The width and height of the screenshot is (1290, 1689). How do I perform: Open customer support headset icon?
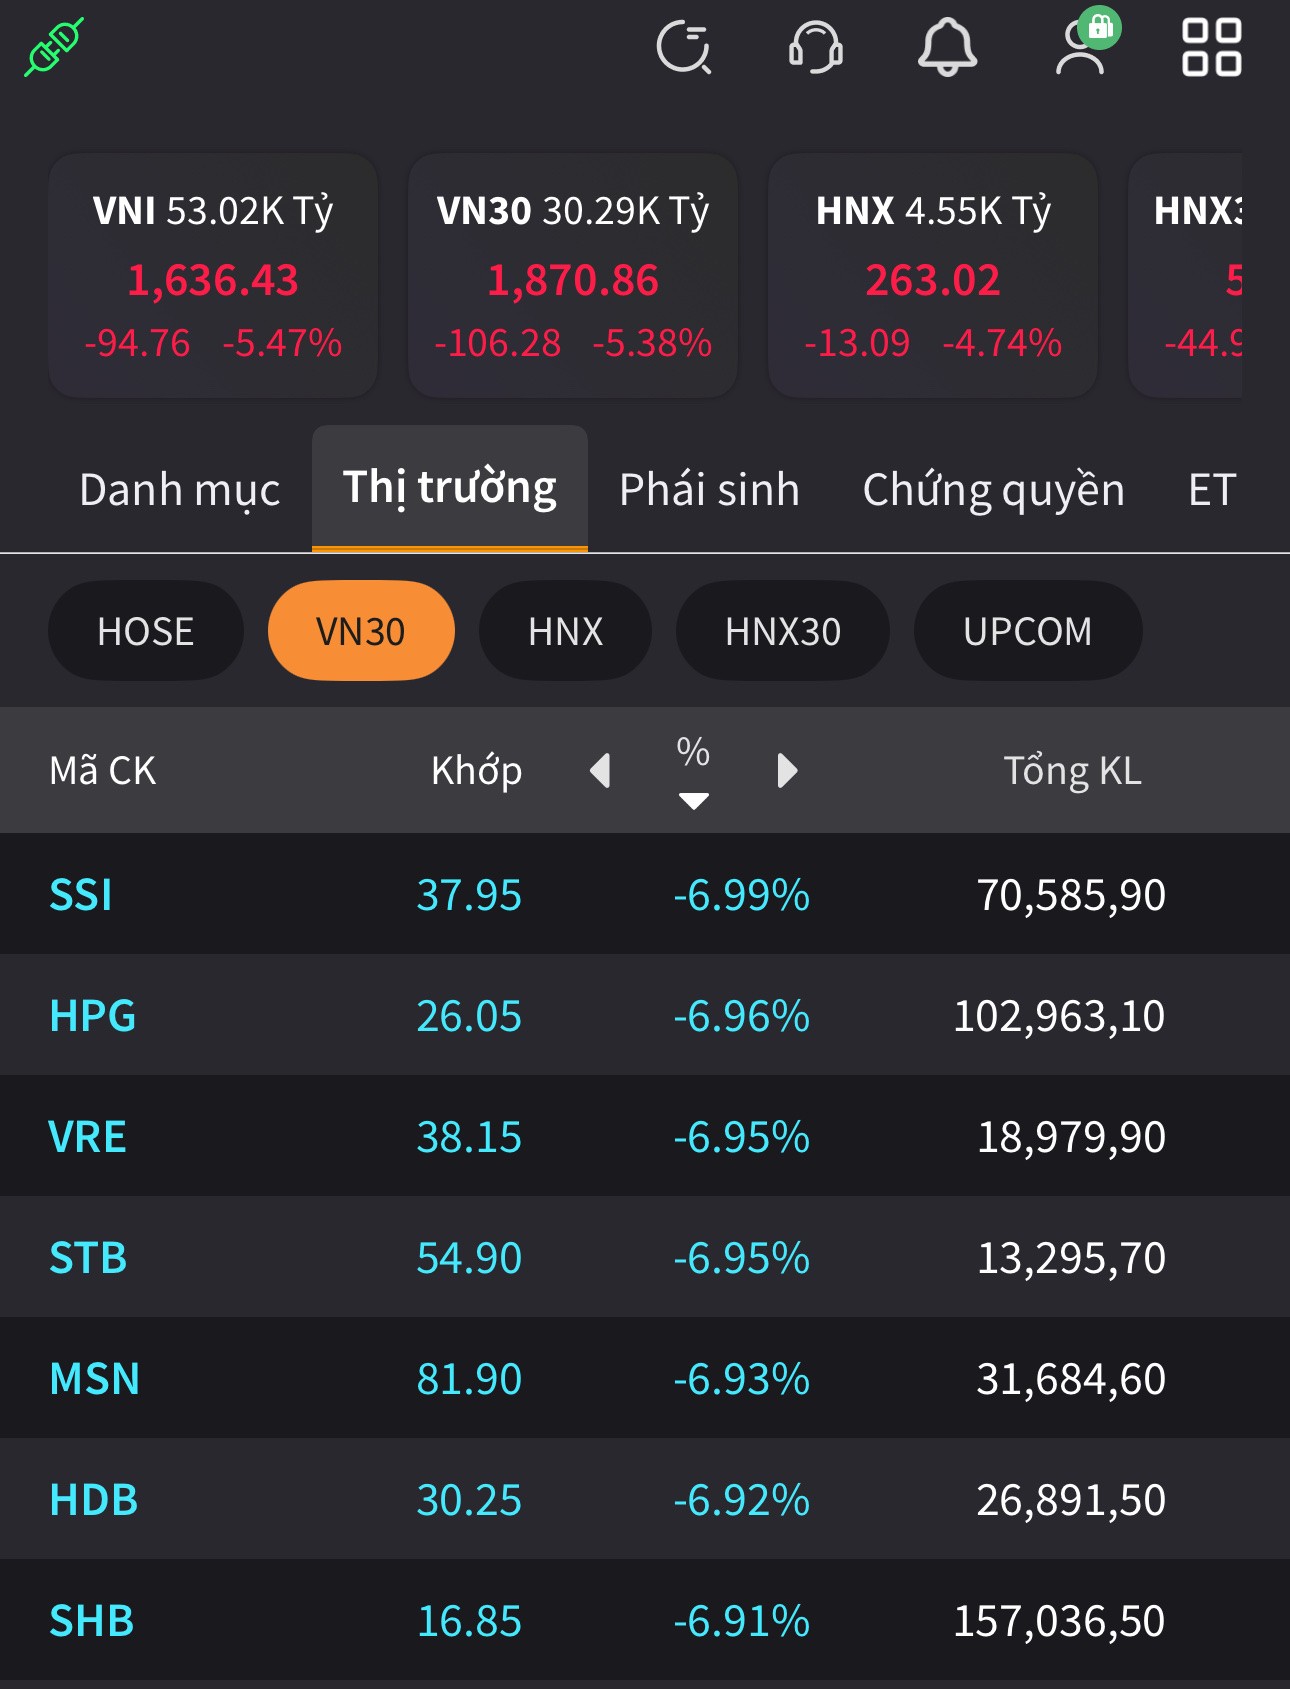816,47
